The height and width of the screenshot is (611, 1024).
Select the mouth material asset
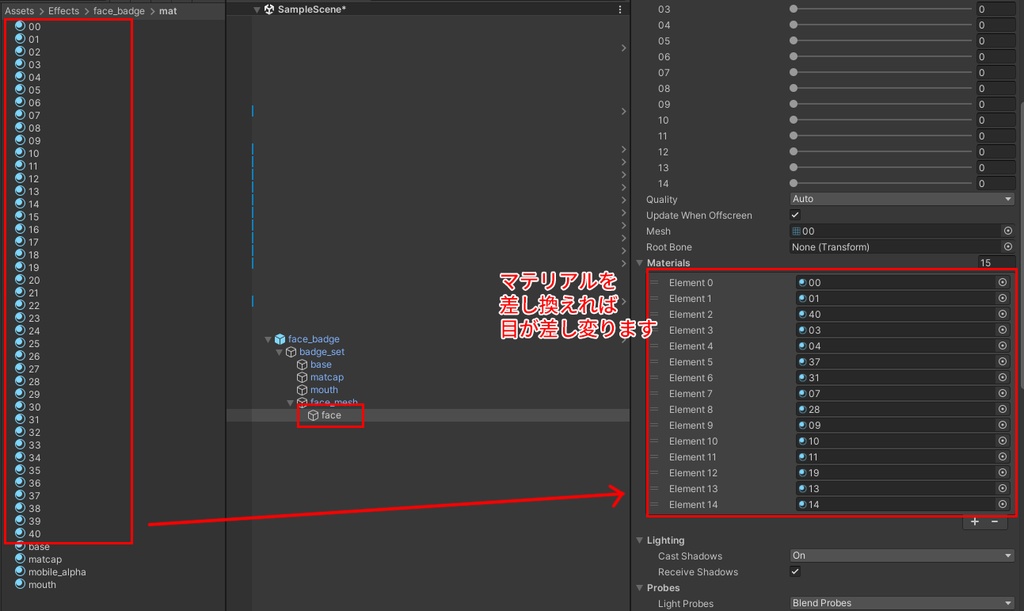[x=36, y=585]
